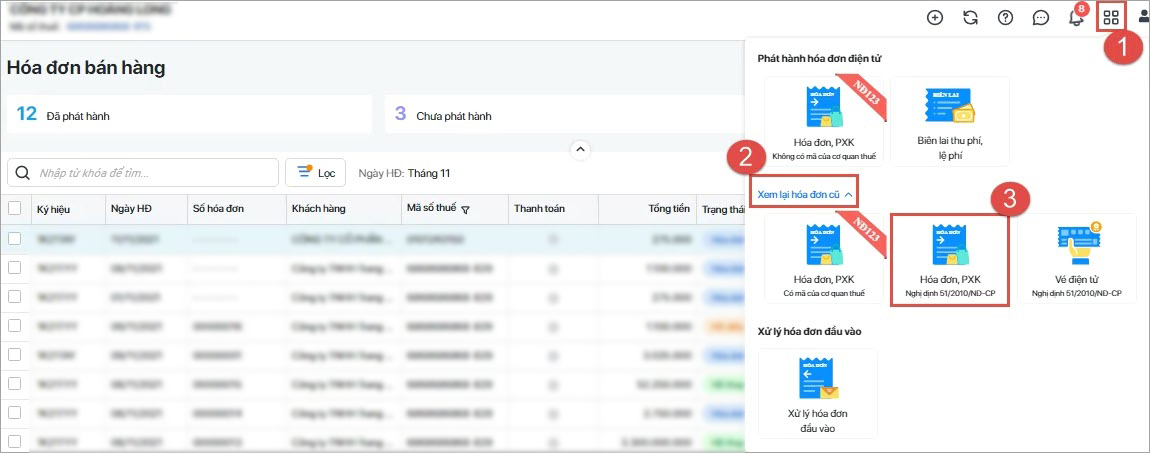Image resolution: width=1150 pixels, height=453 pixels.
Task: Sort by Ngày HĐ column header
Action: tap(131, 209)
